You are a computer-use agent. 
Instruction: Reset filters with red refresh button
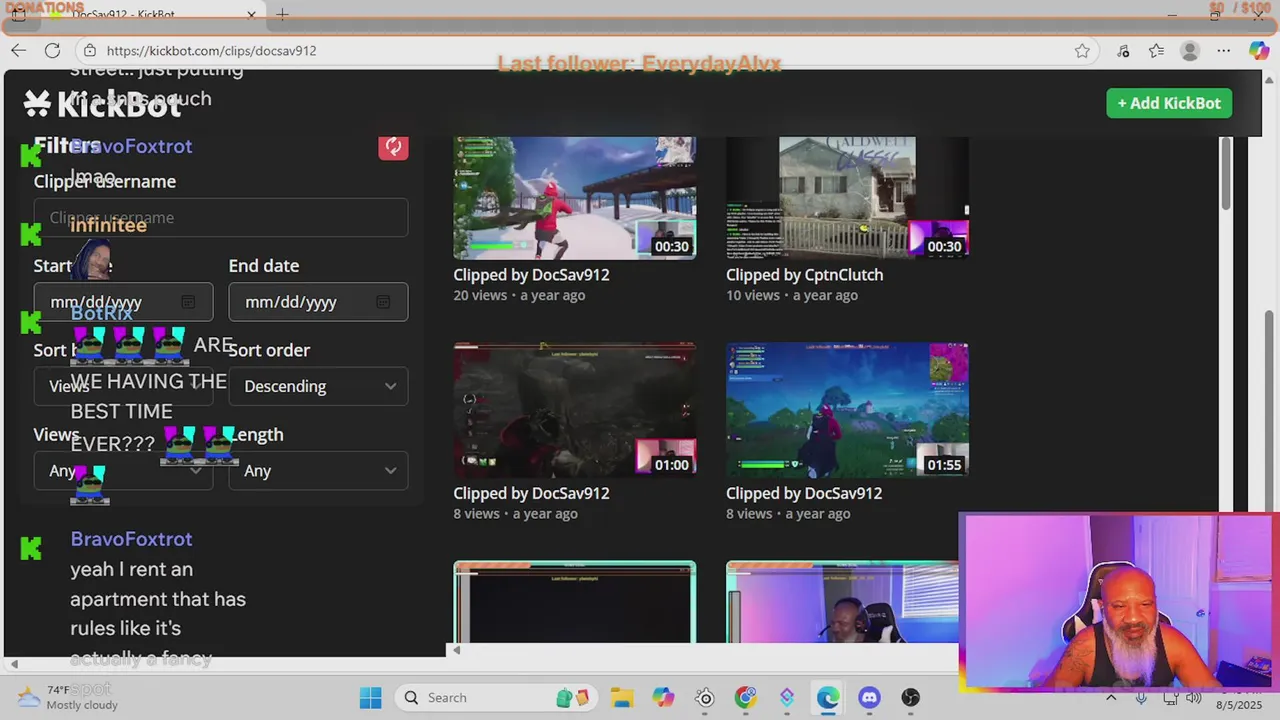393,147
